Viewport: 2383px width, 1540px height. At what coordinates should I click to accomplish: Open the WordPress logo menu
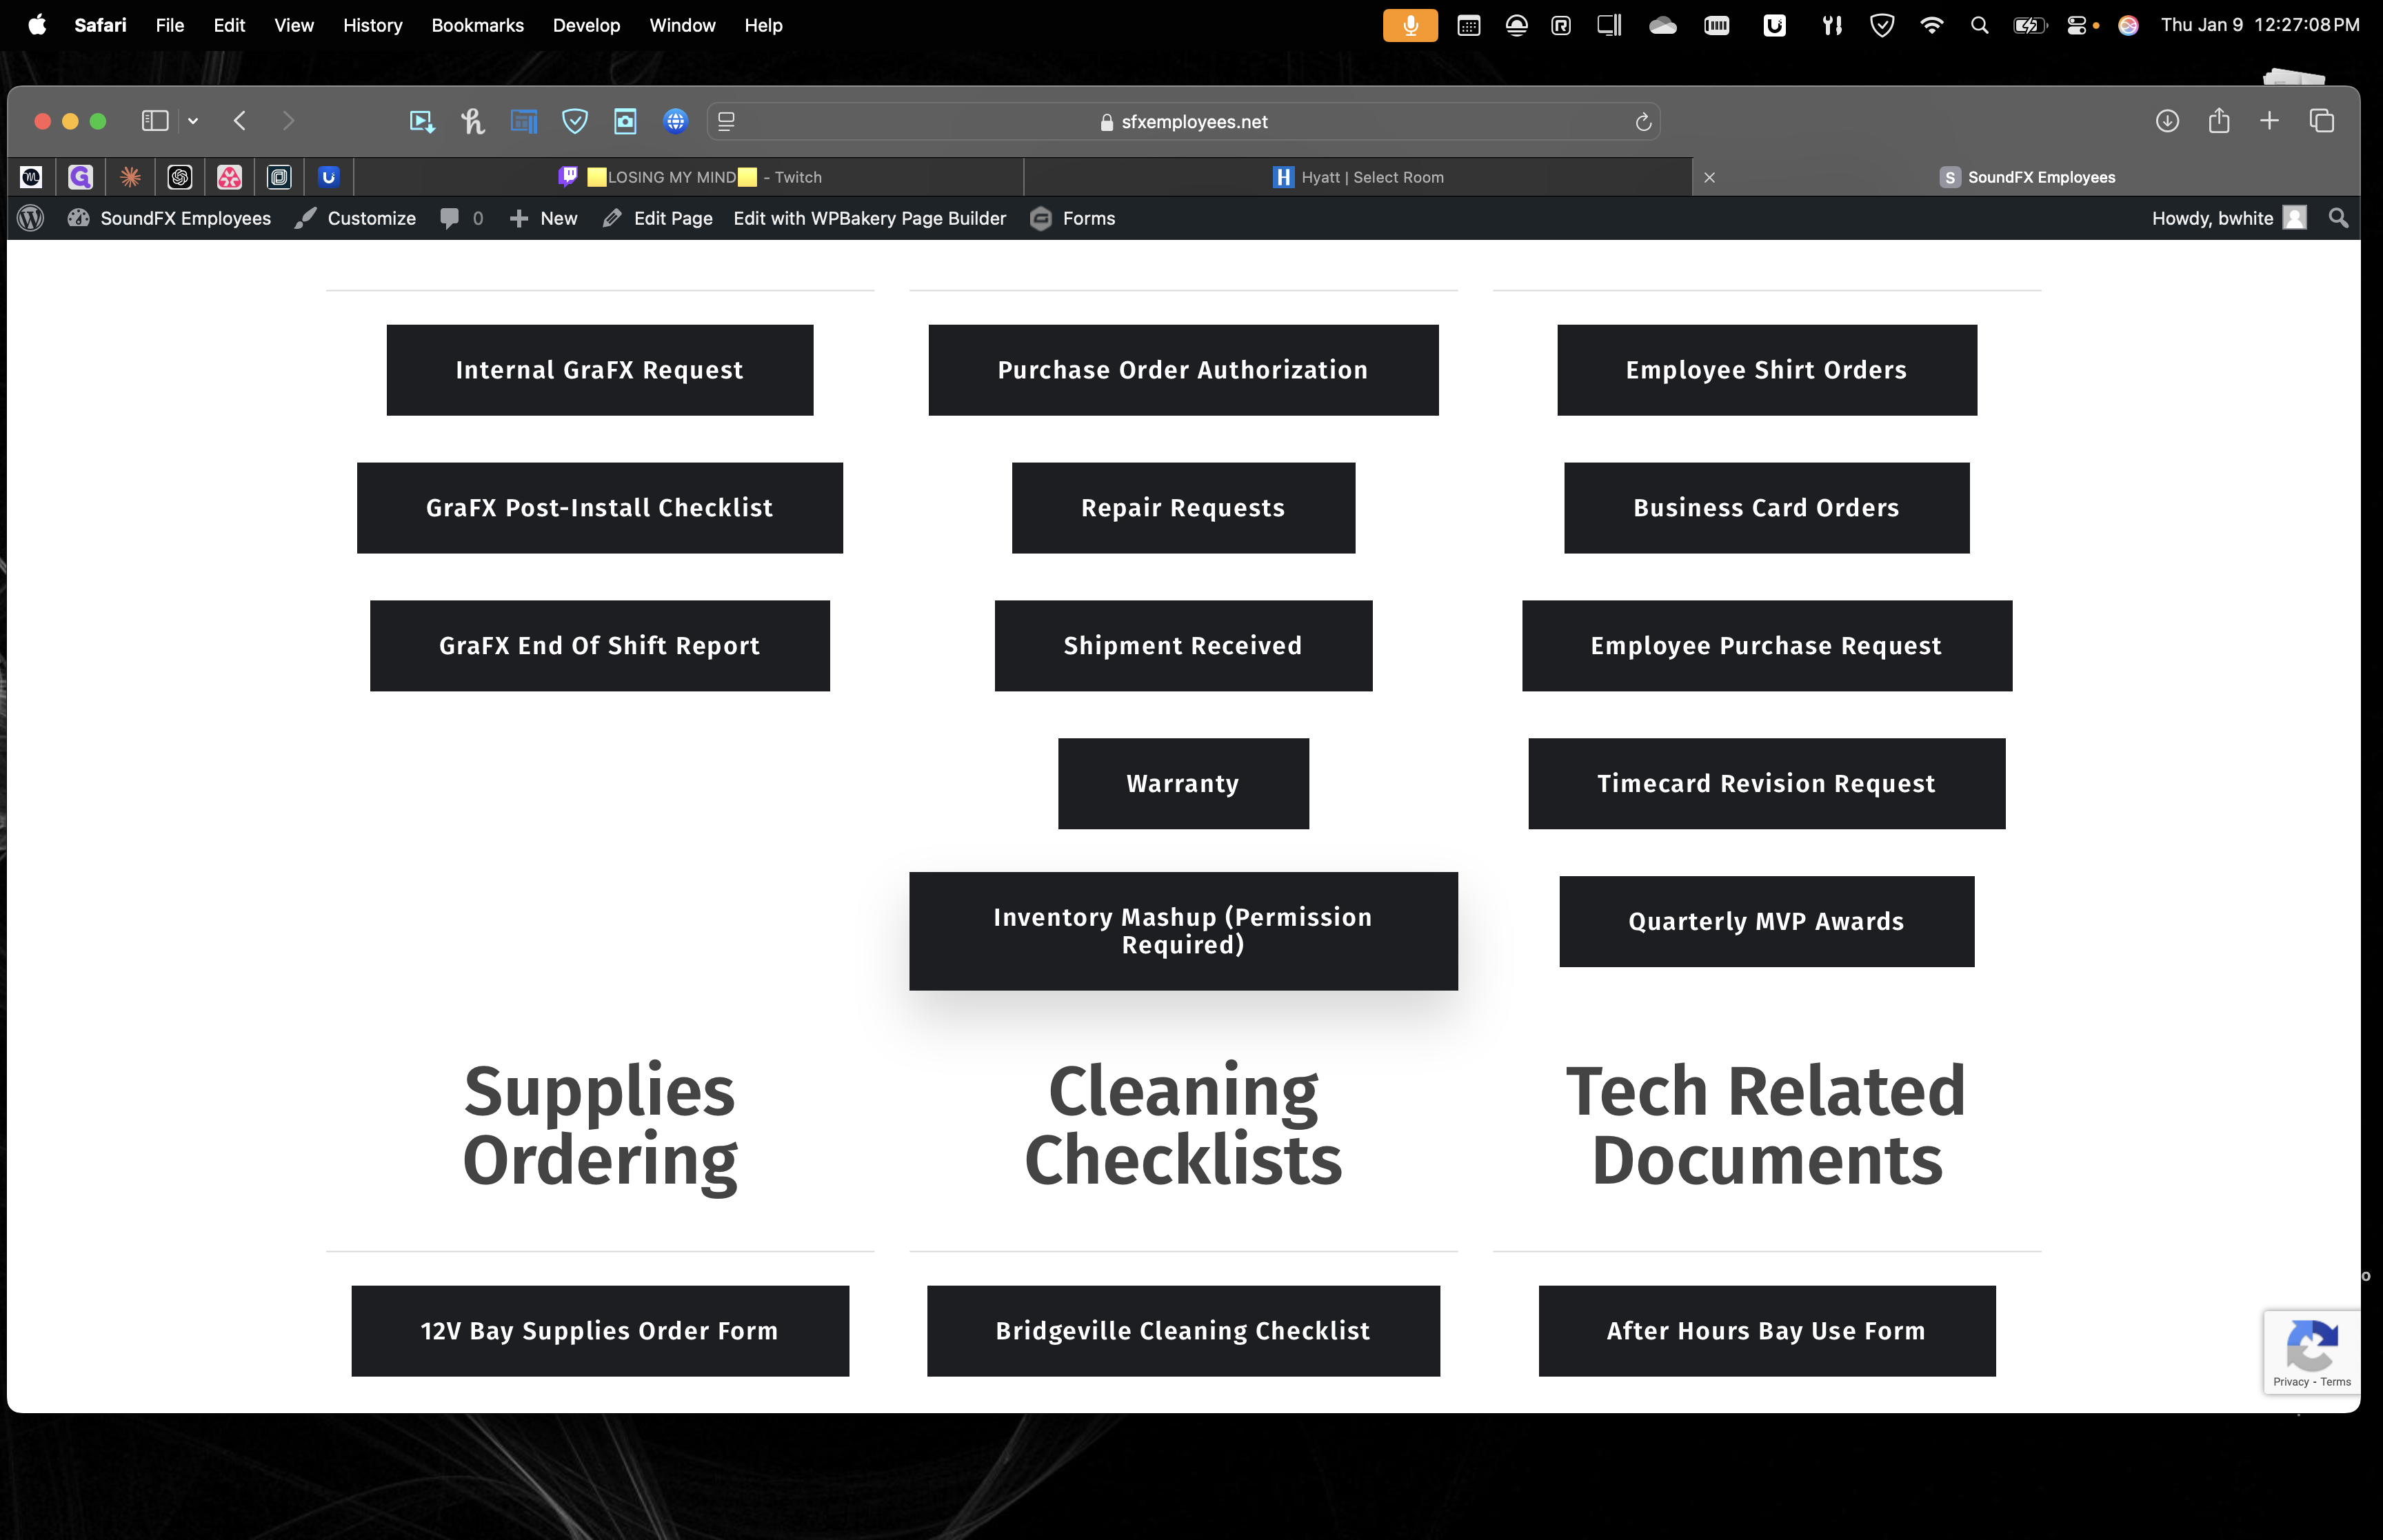pyautogui.click(x=31, y=218)
